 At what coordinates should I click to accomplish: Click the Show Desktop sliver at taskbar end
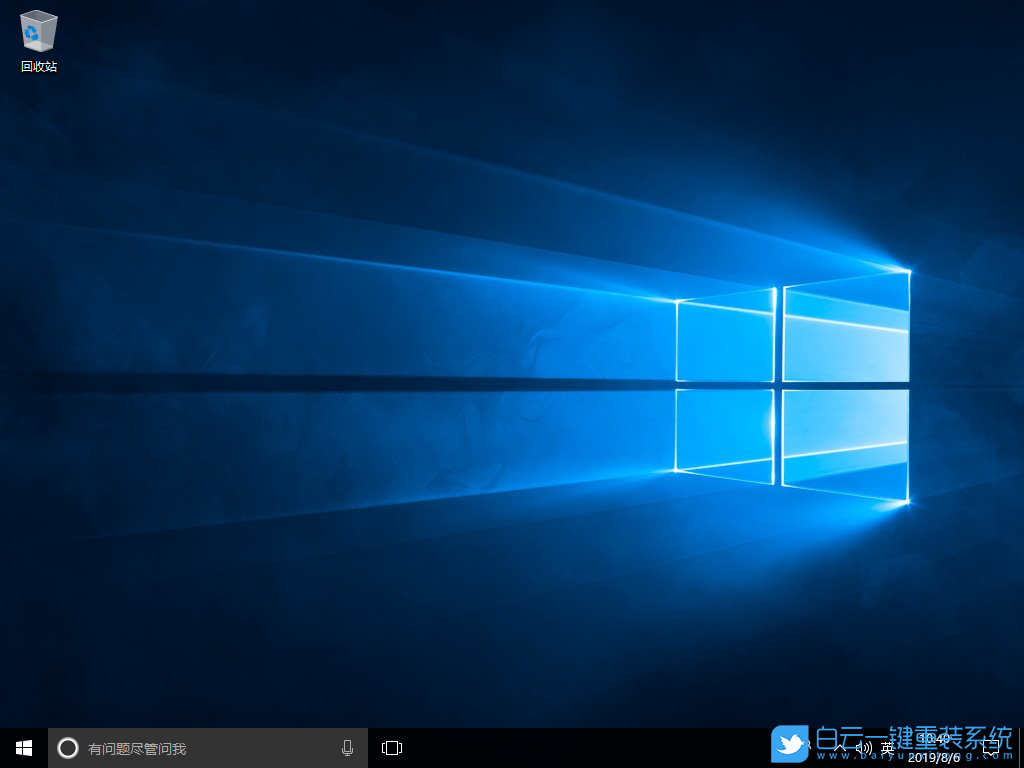pyautogui.click(x=1021, y=748)
